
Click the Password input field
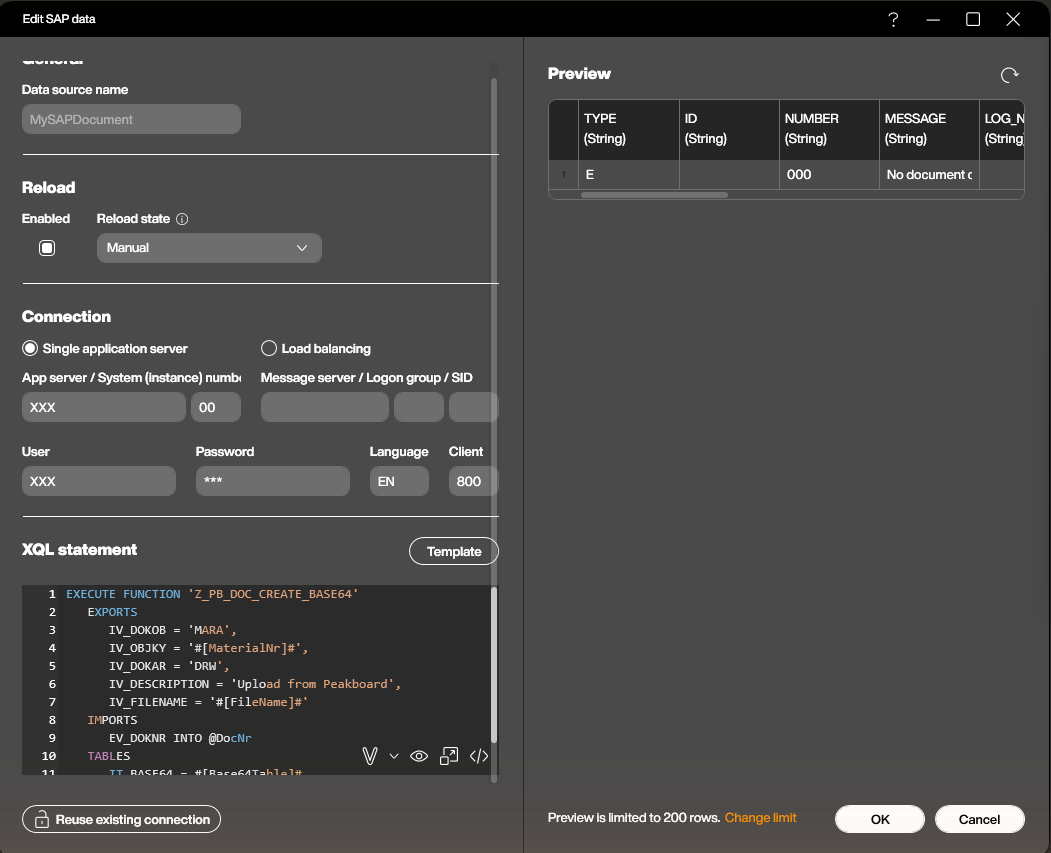[x=273, y=481]
